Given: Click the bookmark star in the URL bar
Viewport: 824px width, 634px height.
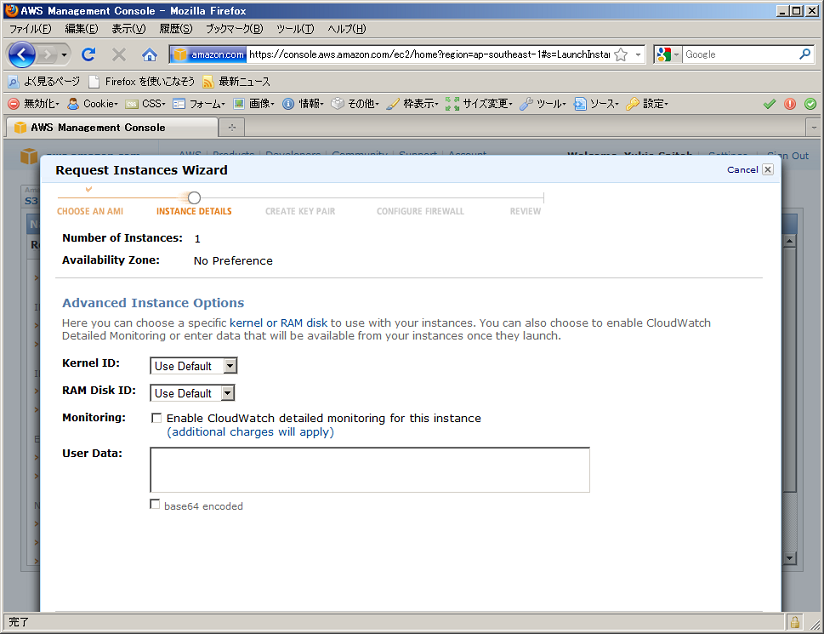Looking at the screenshot, I should click(x=621, y=55).
